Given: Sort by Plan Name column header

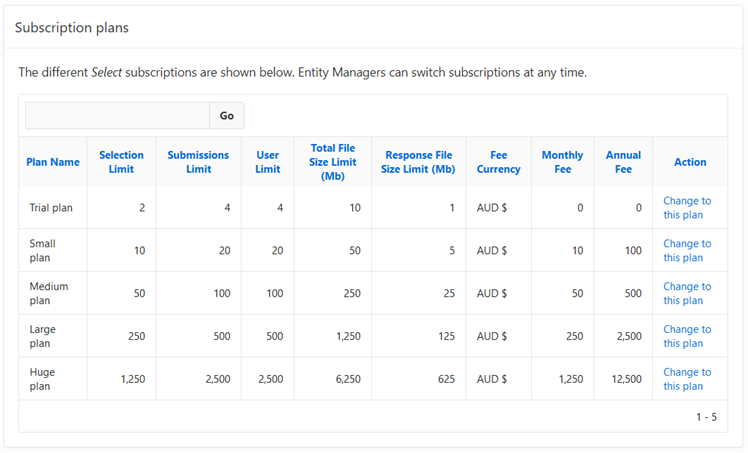Looking at the screenshot, I should 53,162.
